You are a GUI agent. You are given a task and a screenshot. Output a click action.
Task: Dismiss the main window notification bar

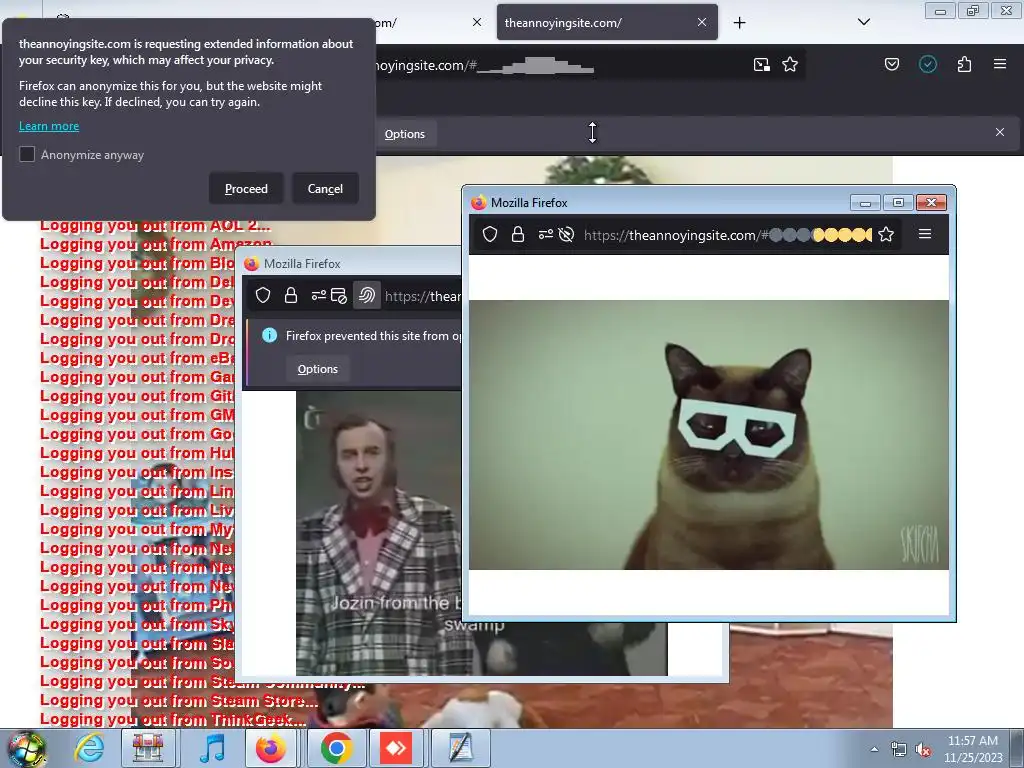tap(1000, 132)
